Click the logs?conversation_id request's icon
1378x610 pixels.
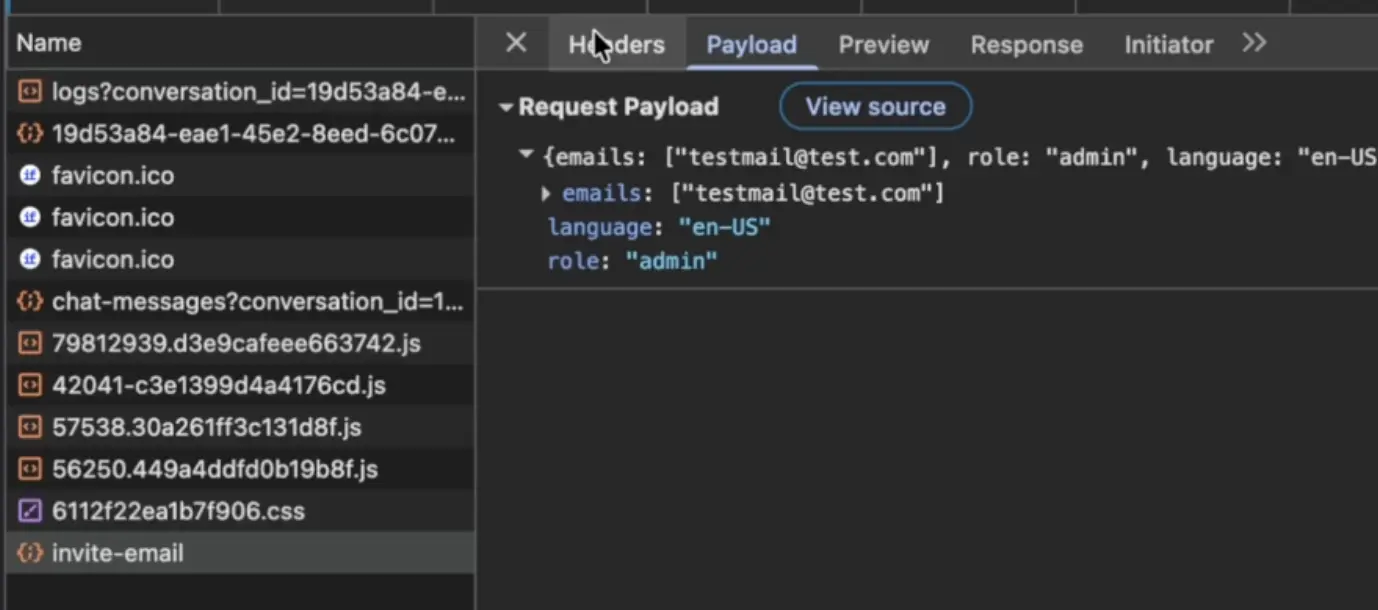(x=31, y=92)
